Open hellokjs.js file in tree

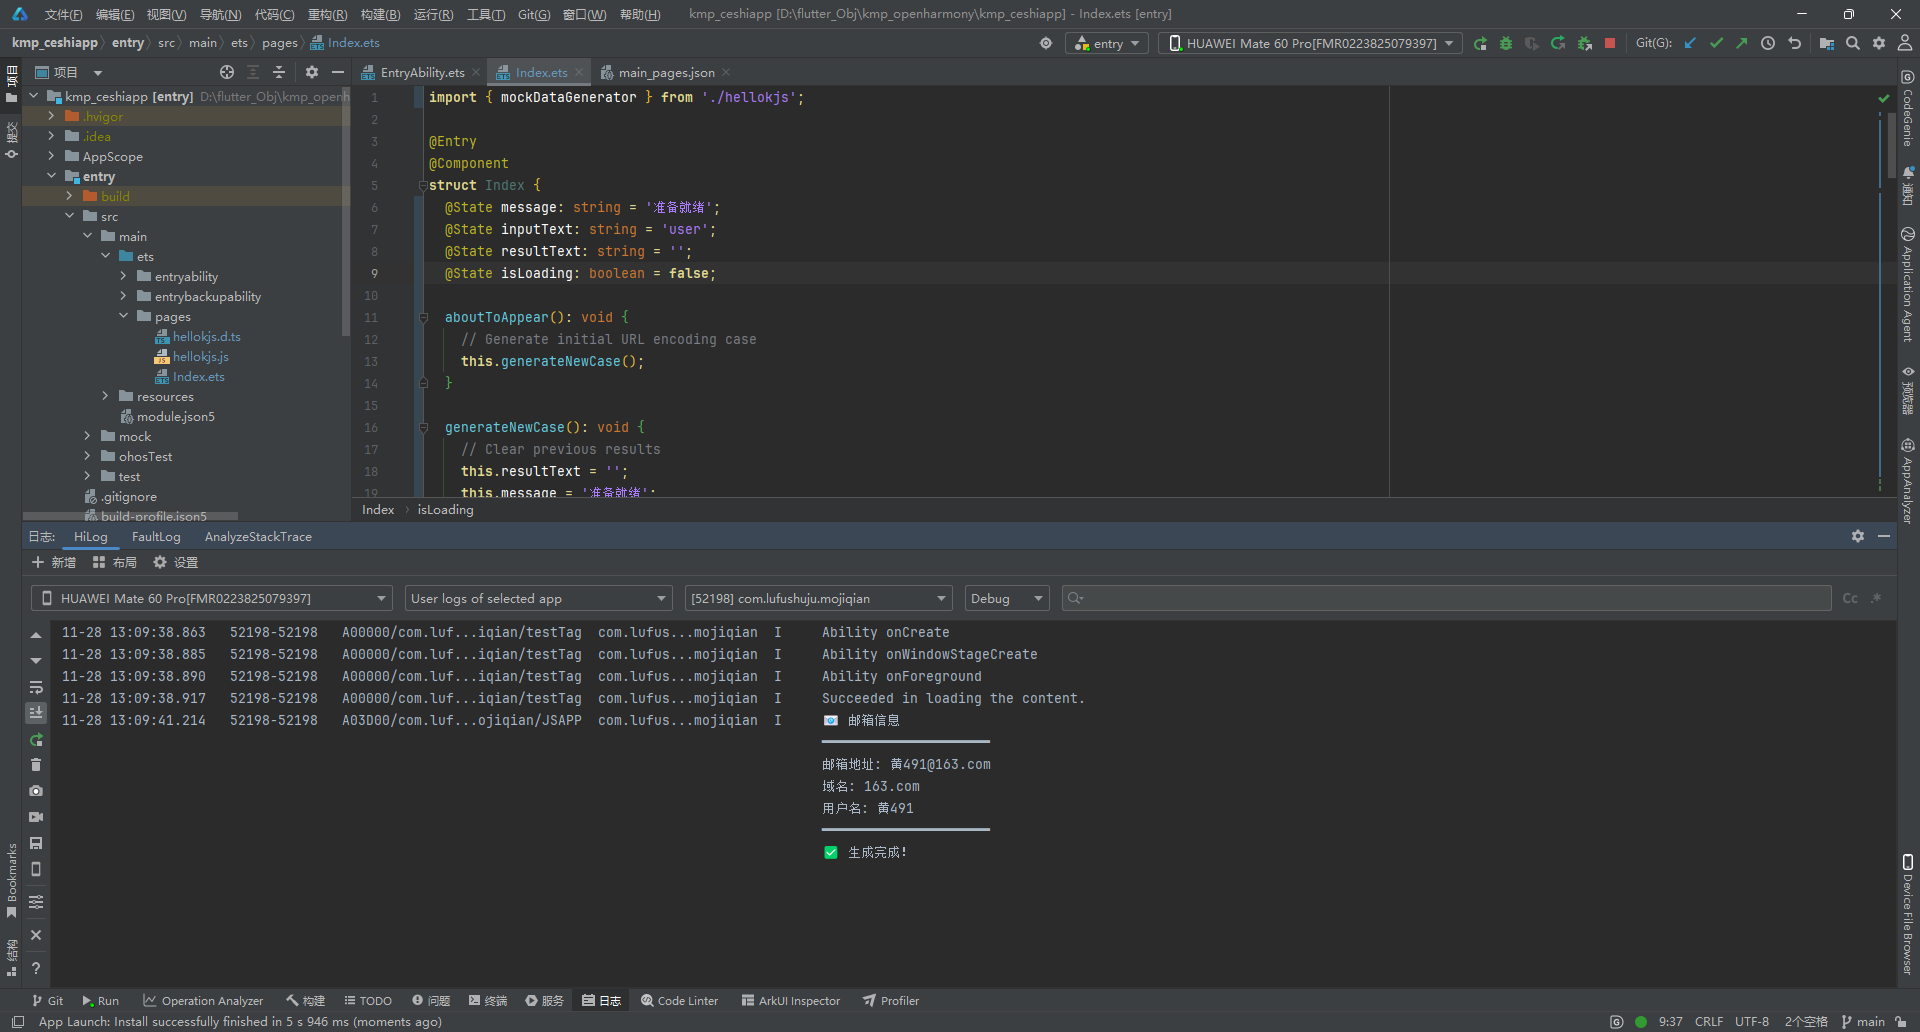point(200,356)
